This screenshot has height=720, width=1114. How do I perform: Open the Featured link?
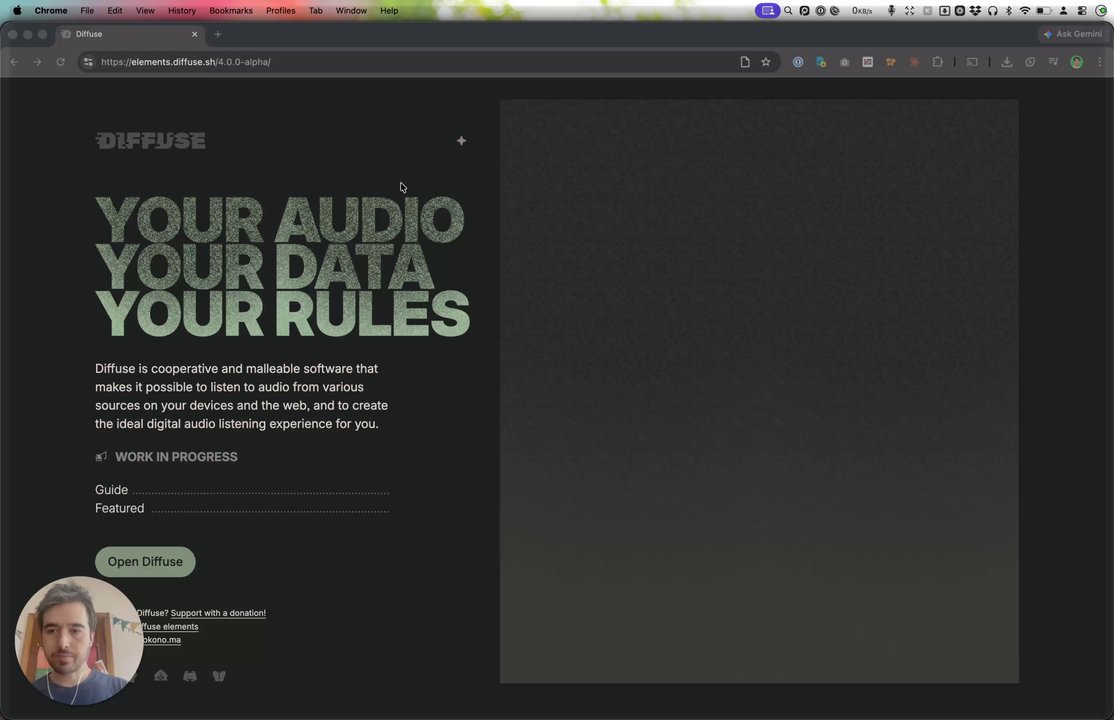[x=119, y=508]
